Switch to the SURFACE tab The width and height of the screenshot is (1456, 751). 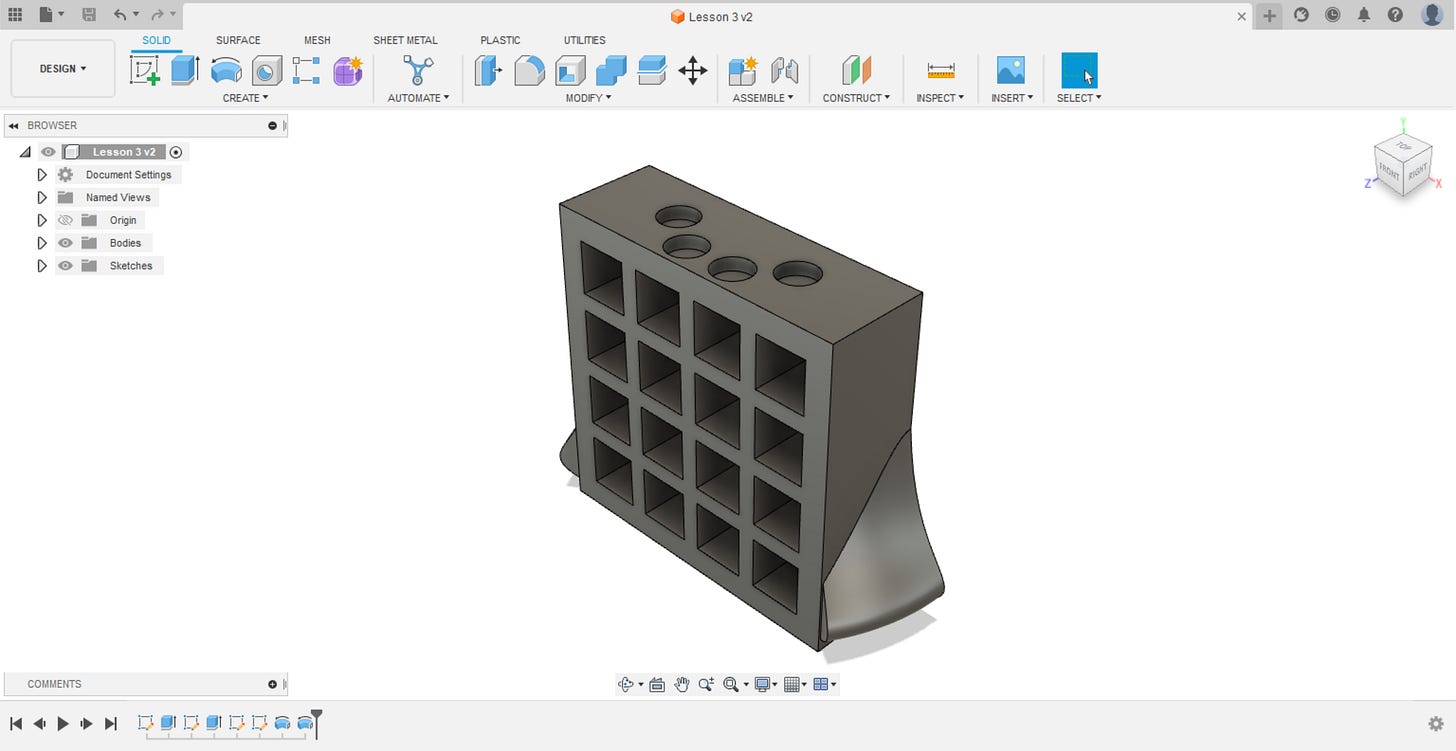click(238, 40)
